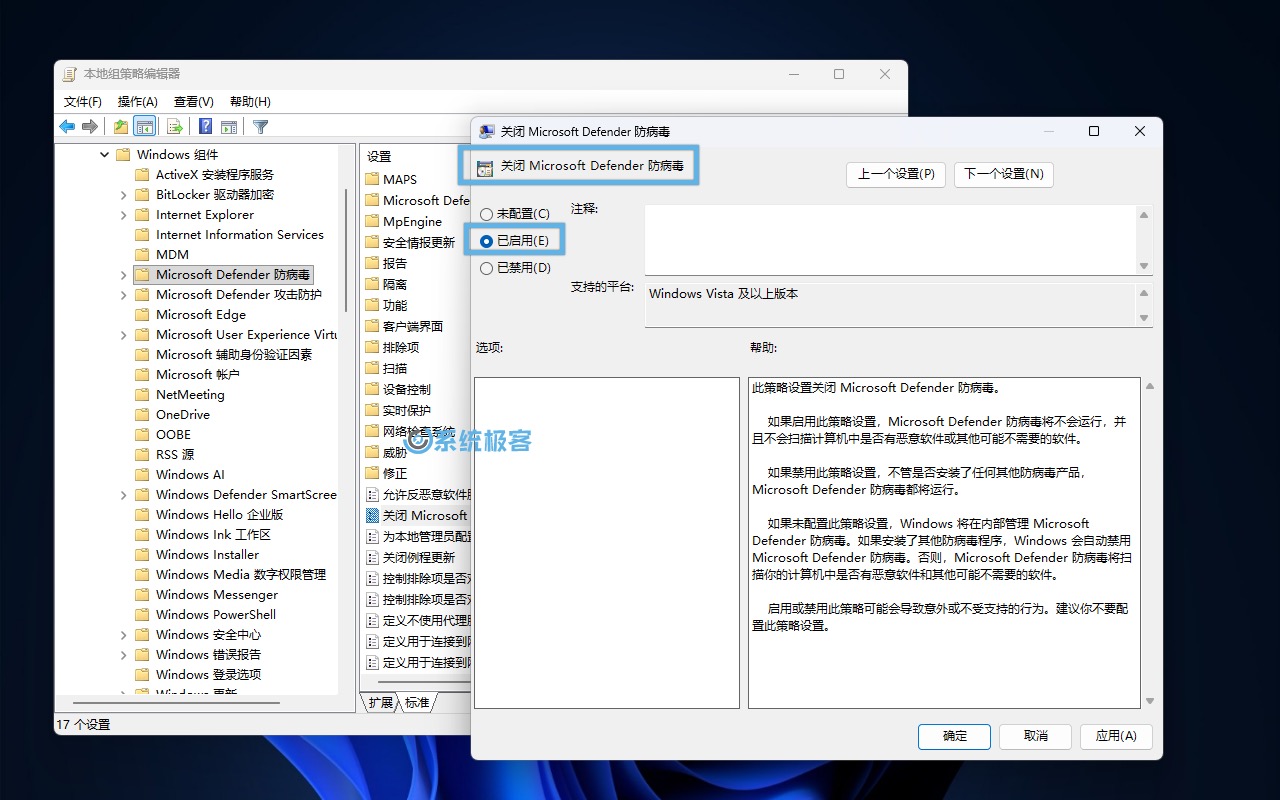The height and width of the screenshot is (800, 1280).
Task: Expand the BitLocker 驱动器加密 folder
Action: coord(124,195)
